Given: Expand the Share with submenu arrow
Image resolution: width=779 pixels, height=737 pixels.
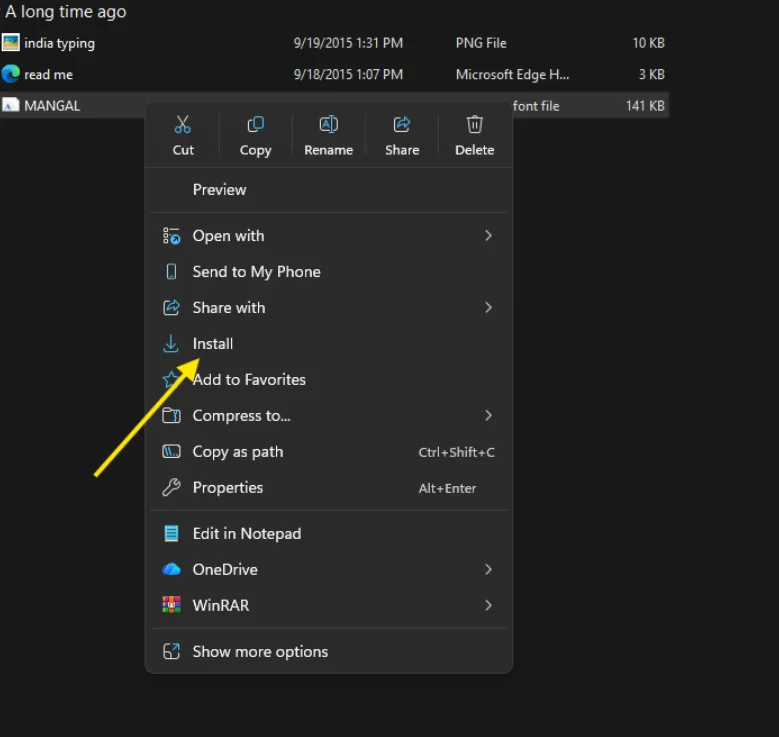Looking at the screenshot, I should (488, 308).
